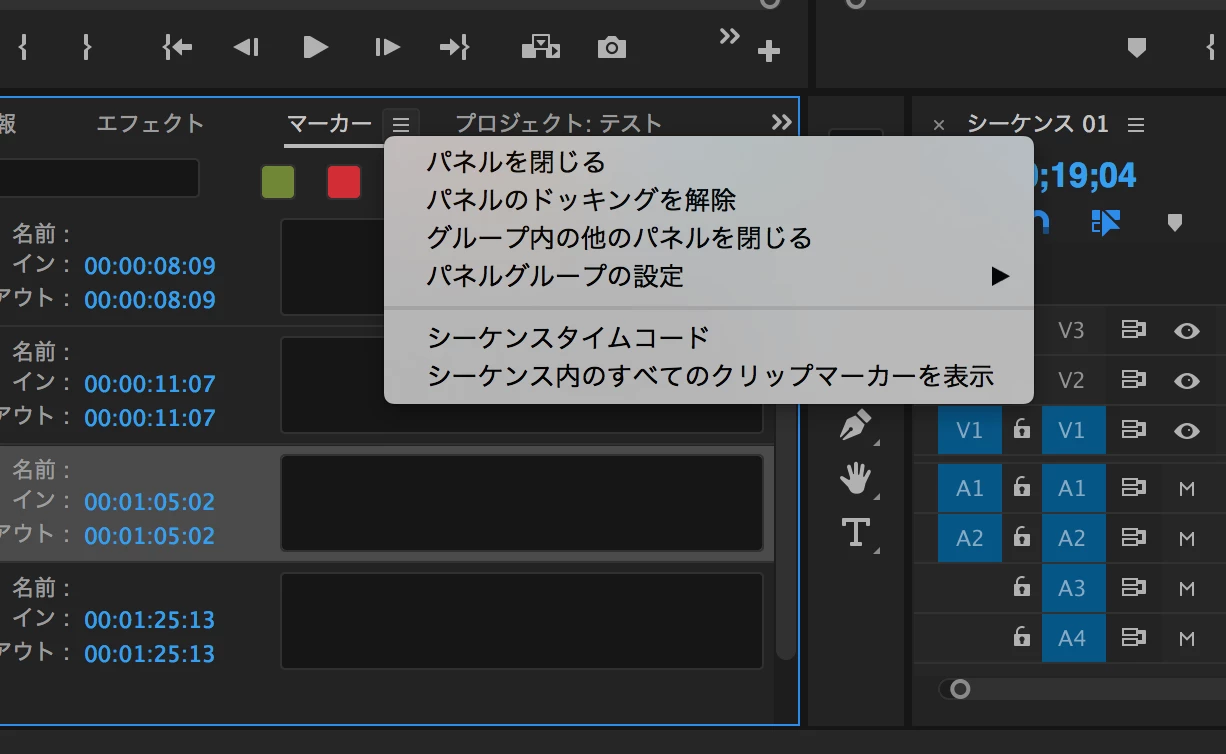Jump to the In point
This screenshot has width=1226, height=754.
pos(177,47)
